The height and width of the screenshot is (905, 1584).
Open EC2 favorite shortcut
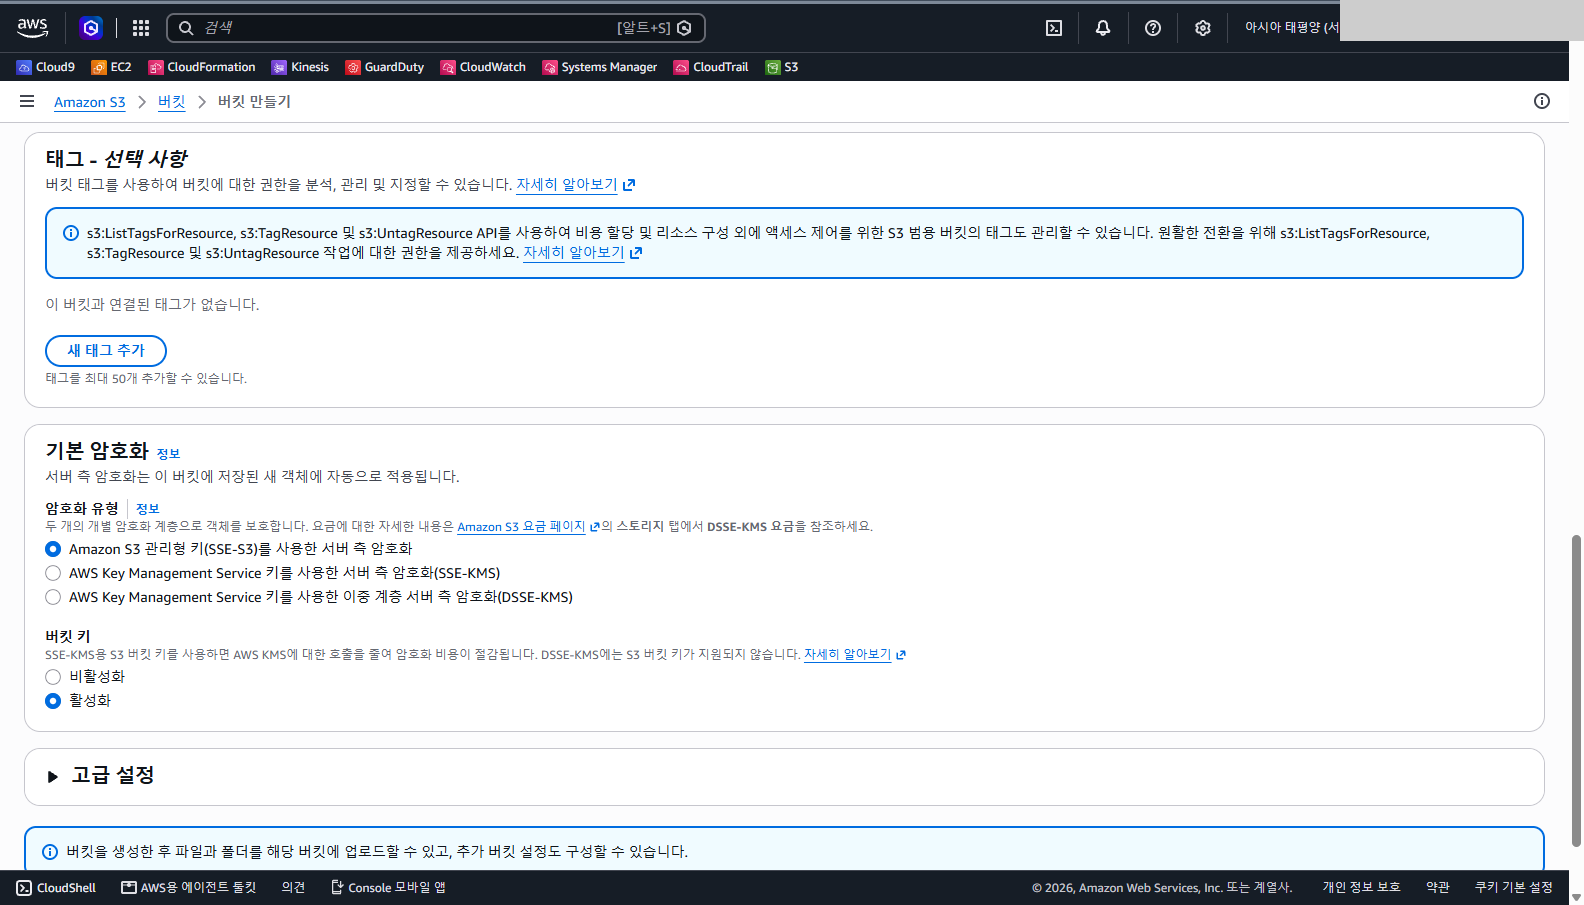[x=111, y=67]
